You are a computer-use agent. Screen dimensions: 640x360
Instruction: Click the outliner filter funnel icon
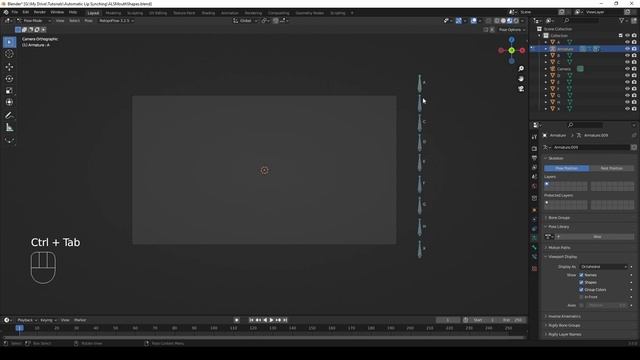[622, 20]
